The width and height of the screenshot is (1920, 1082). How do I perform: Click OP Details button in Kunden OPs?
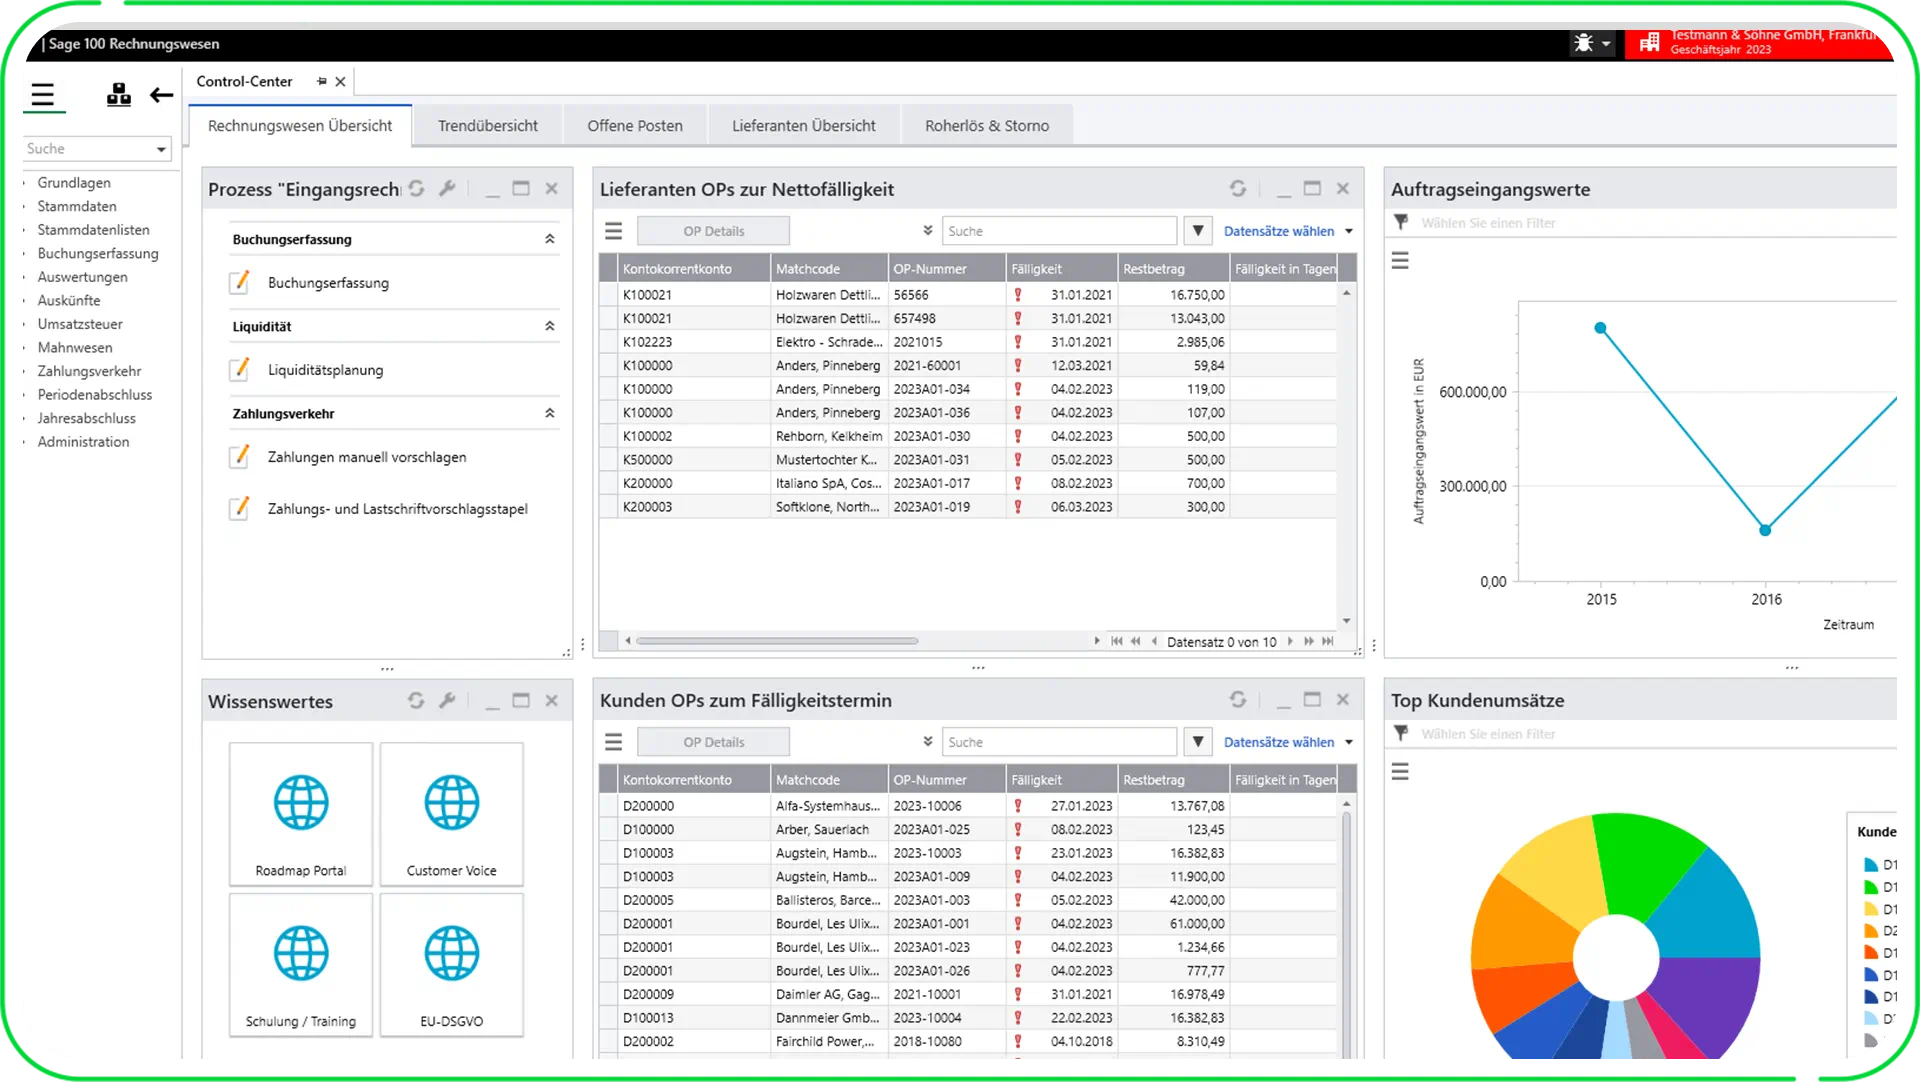point(713,742)
